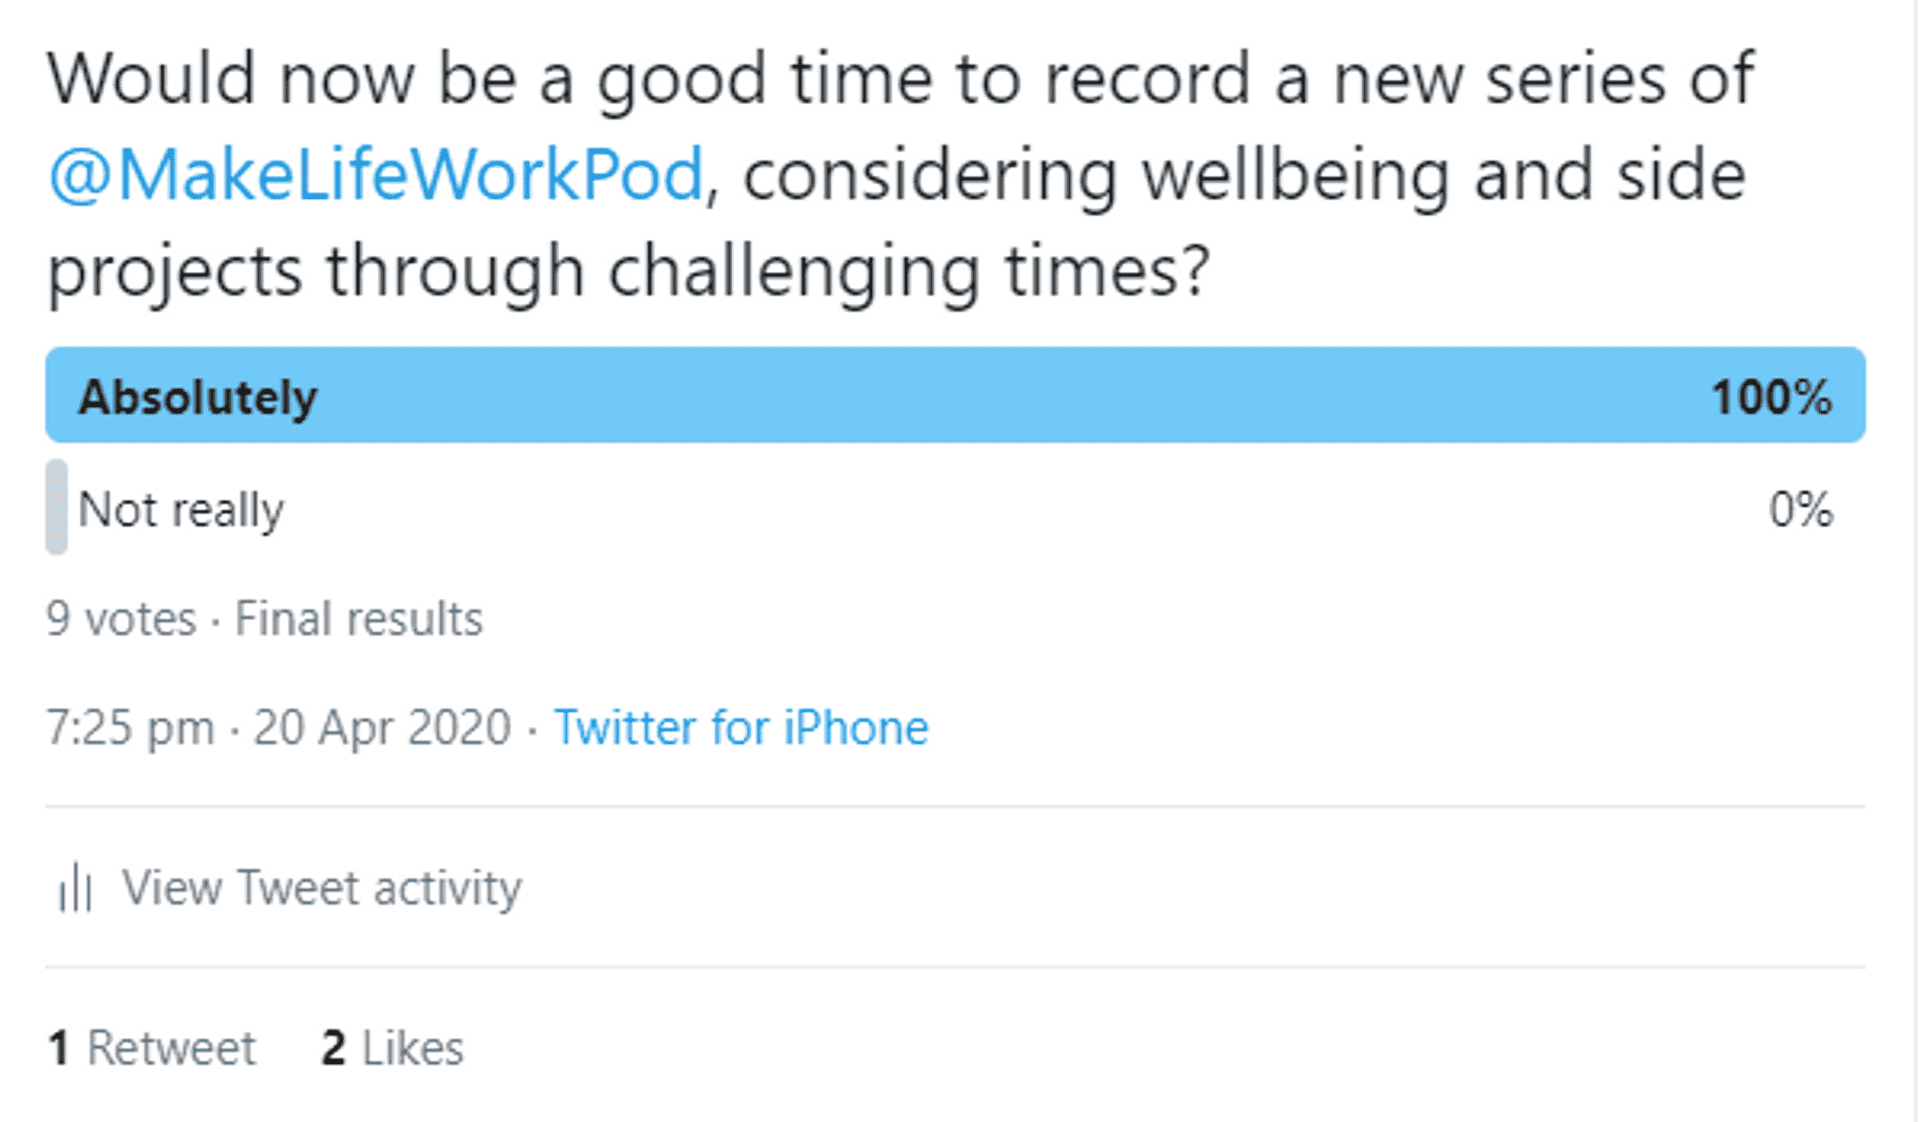This screenshot has height=1122, width=1920.
Task: Show who retweeted via 1 Retweet
Action: point(151,1048)
